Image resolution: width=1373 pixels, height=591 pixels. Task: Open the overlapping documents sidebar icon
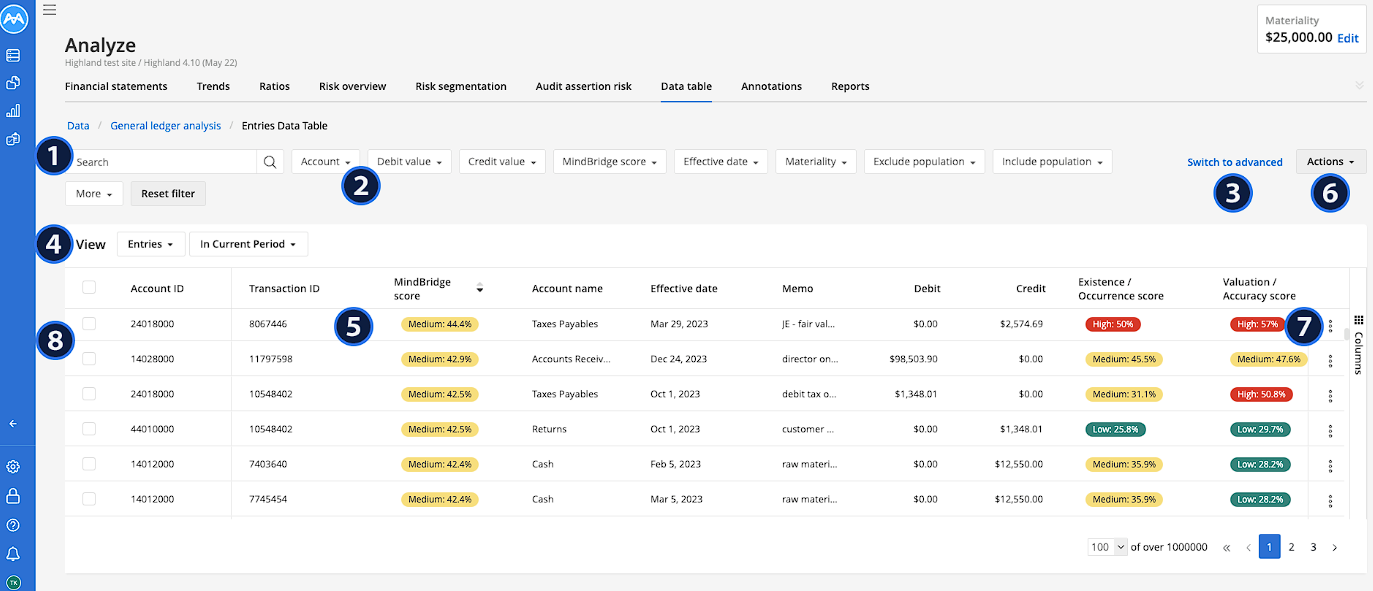coord(14,83)
